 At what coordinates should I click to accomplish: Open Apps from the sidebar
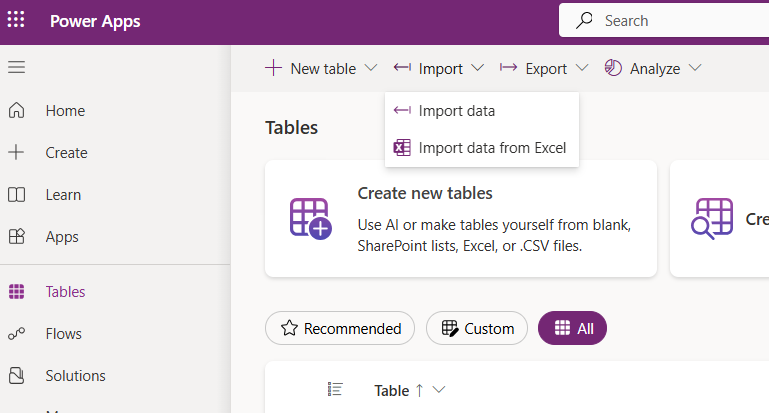(x=62, y=237)
